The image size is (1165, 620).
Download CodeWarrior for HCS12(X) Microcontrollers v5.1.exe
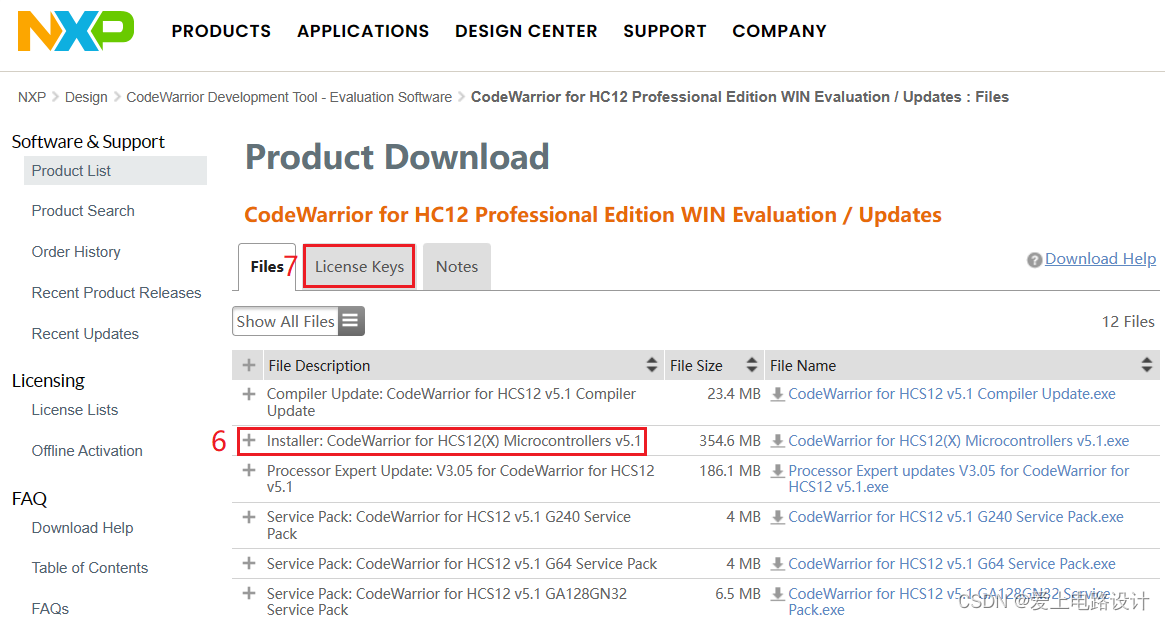[x=958, y=441]
